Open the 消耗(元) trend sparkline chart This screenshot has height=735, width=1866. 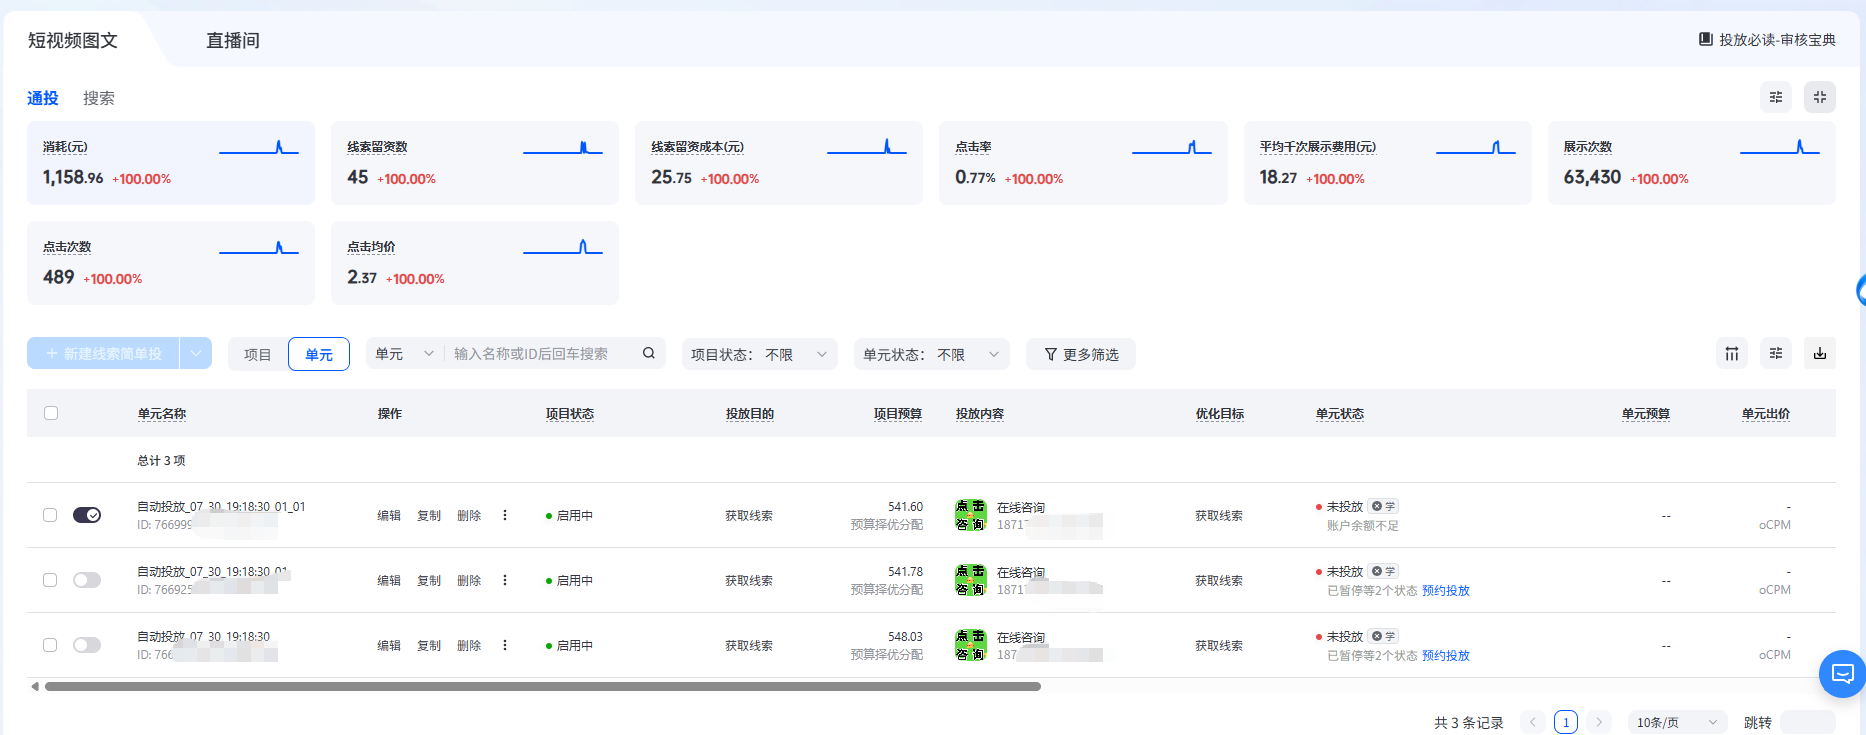(x=259, y=147)
